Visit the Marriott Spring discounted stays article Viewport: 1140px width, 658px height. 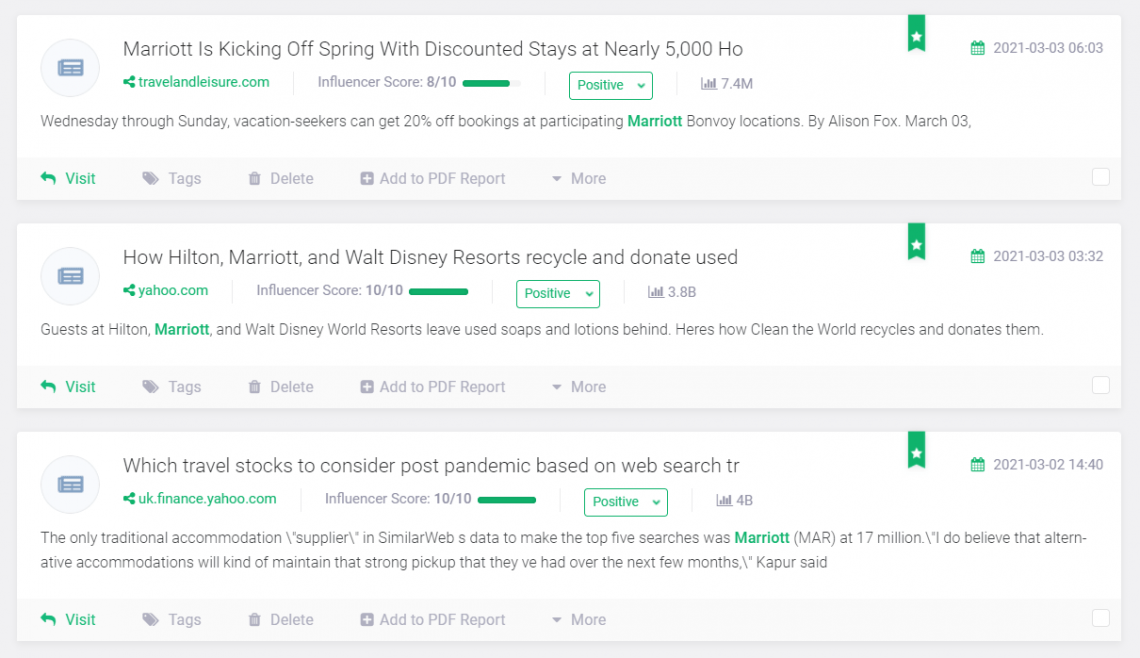(69, 179)
